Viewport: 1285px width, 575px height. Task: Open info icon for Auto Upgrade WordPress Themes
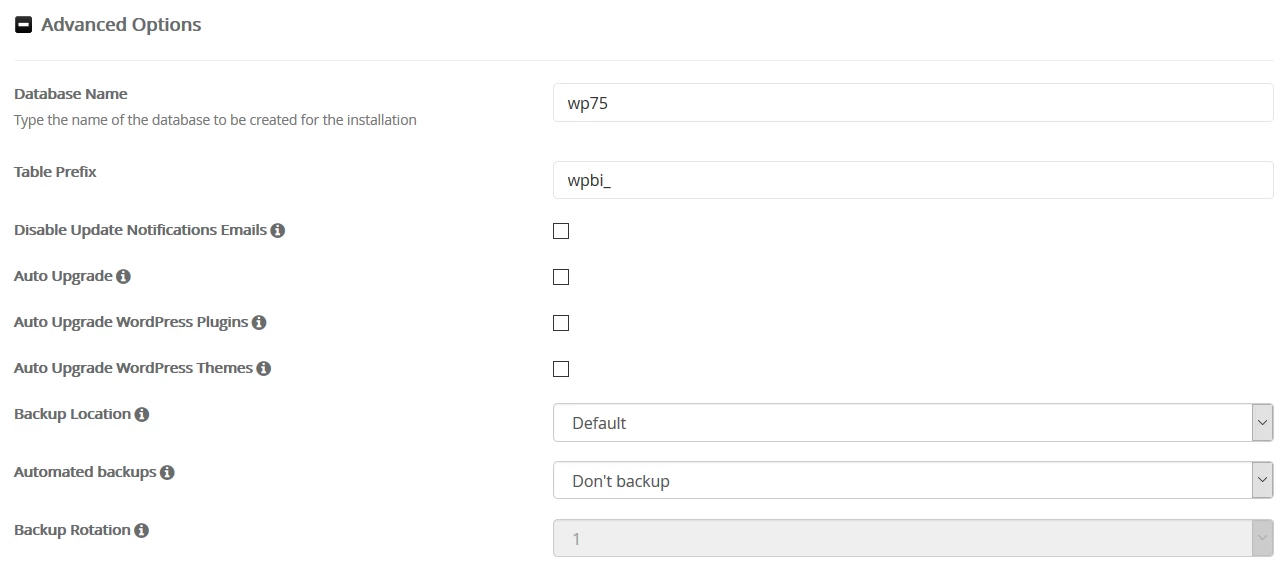[264, 369]
